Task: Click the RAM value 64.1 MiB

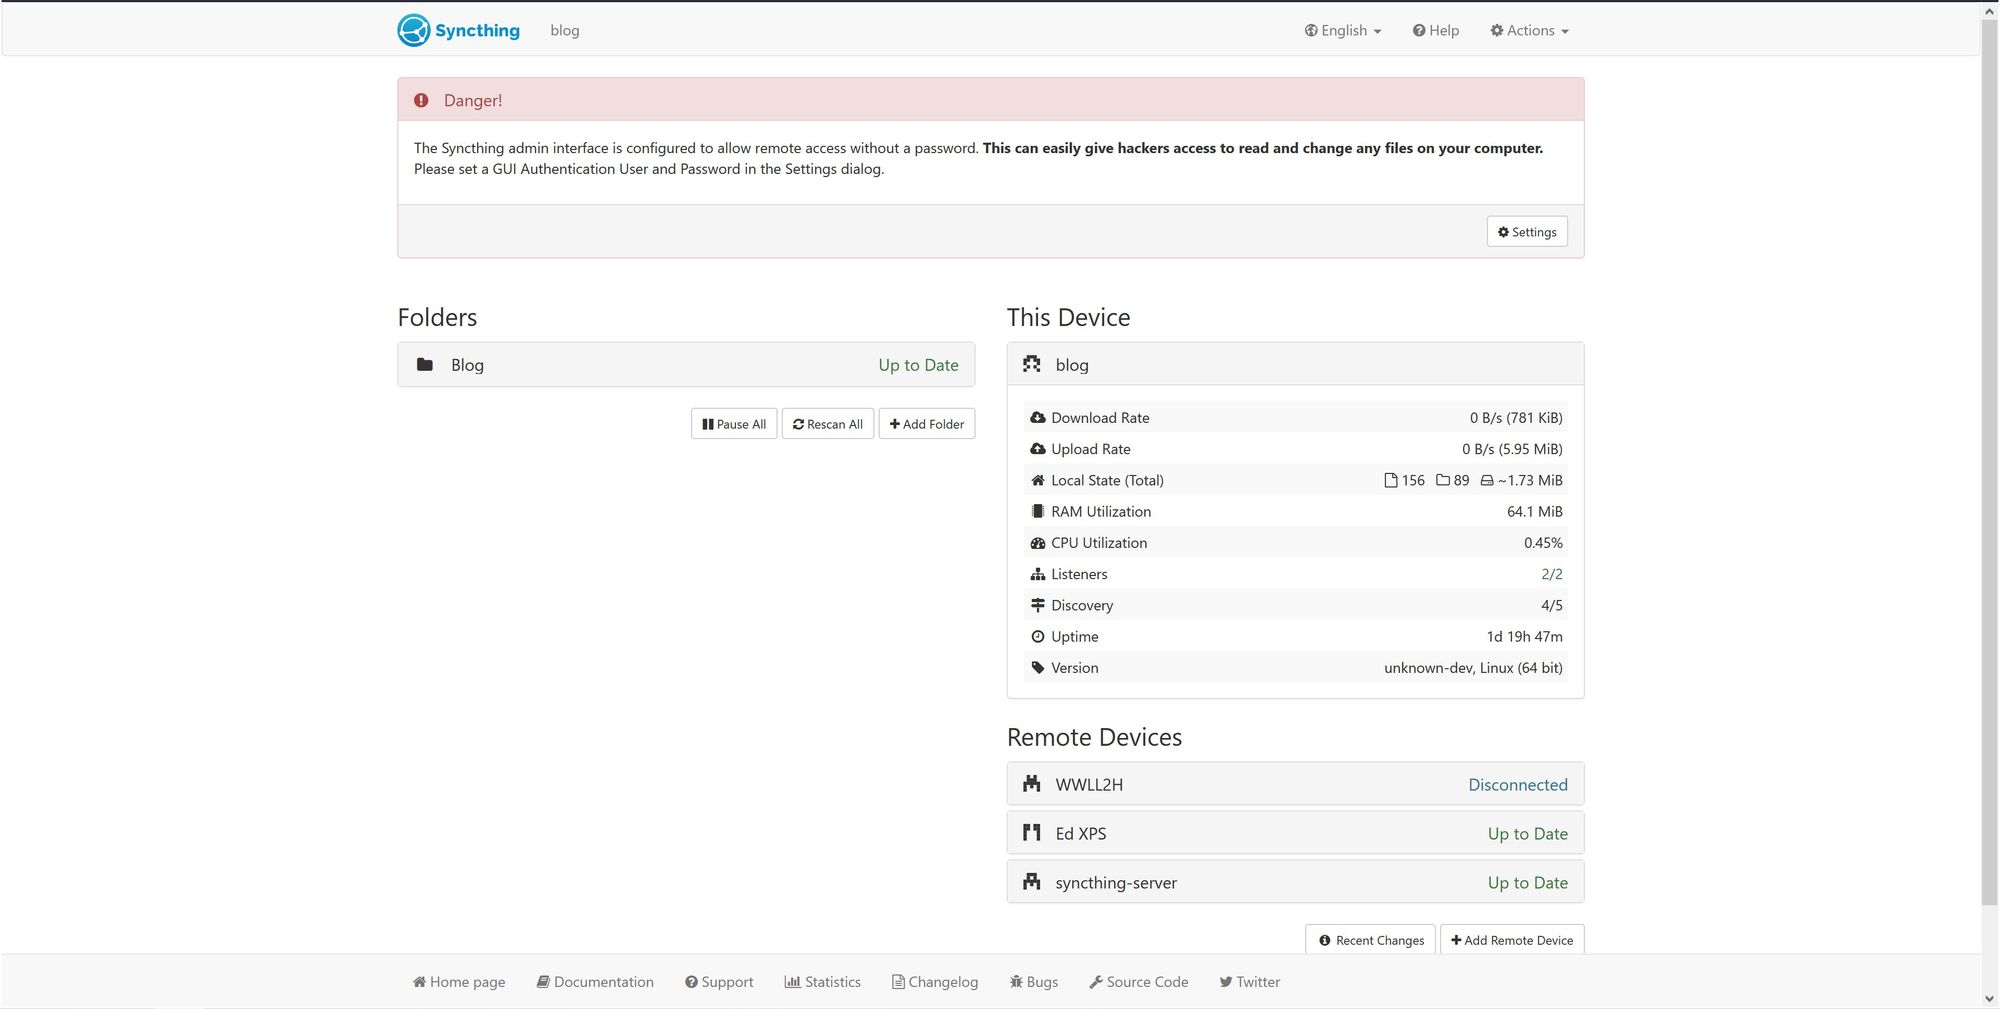Action: 1535,511
